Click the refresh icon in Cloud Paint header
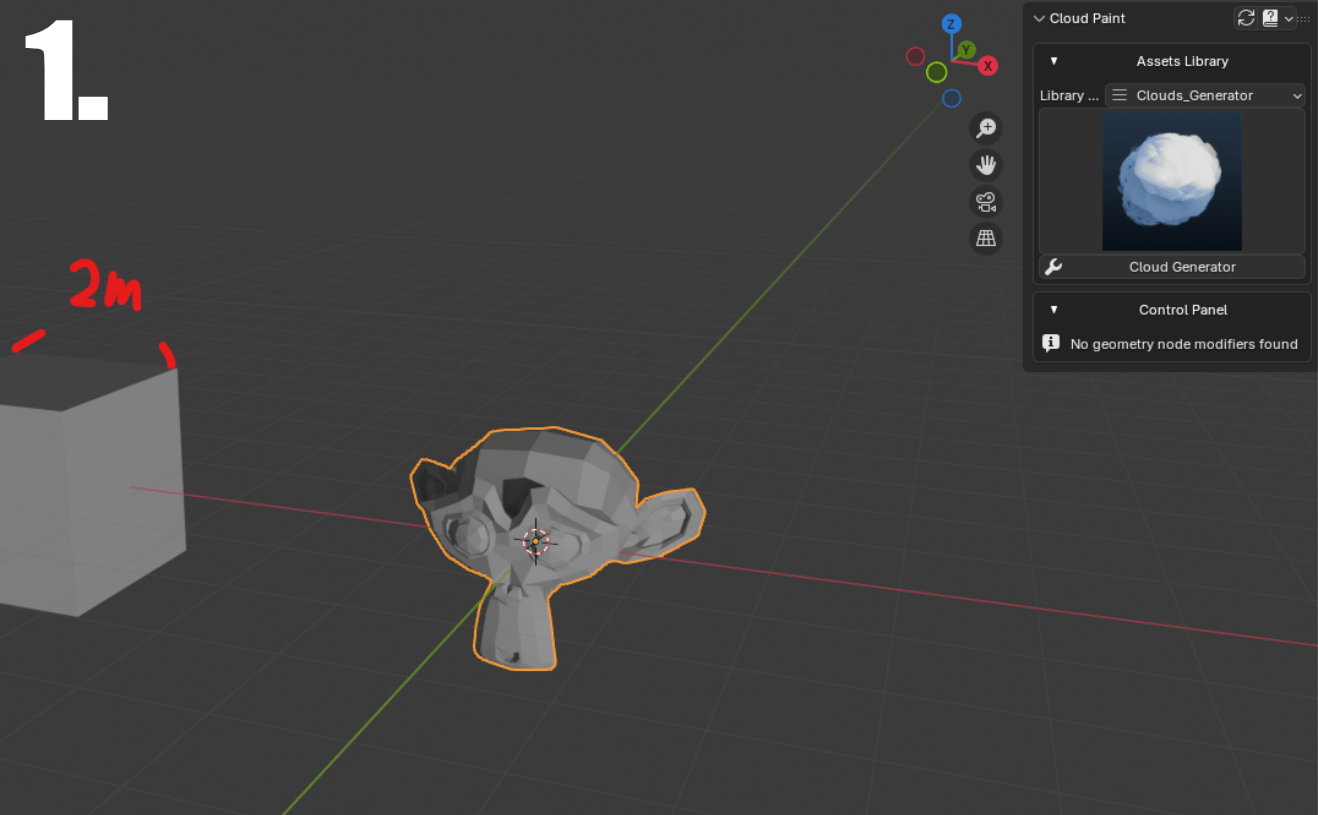1318x815 pixels. [1246, 18]
